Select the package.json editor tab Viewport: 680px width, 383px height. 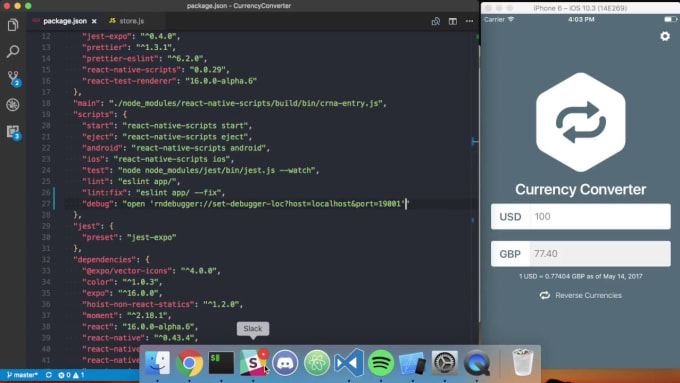65,21
